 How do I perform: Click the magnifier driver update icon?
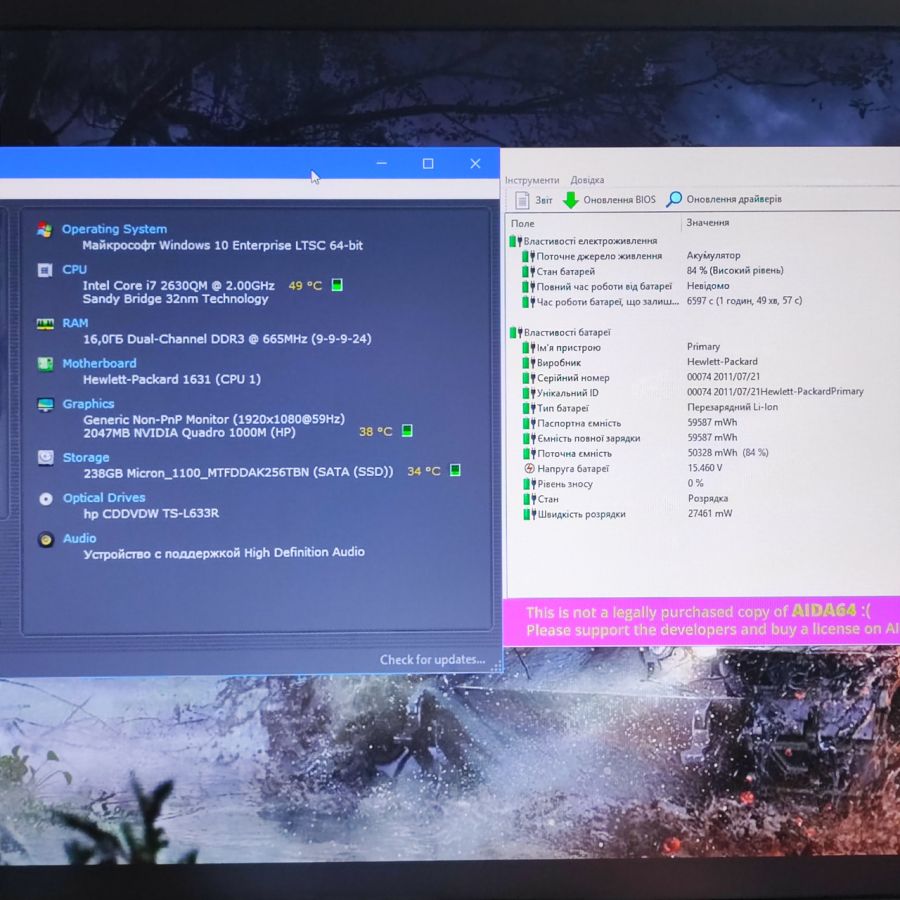(x=674, y=199)
